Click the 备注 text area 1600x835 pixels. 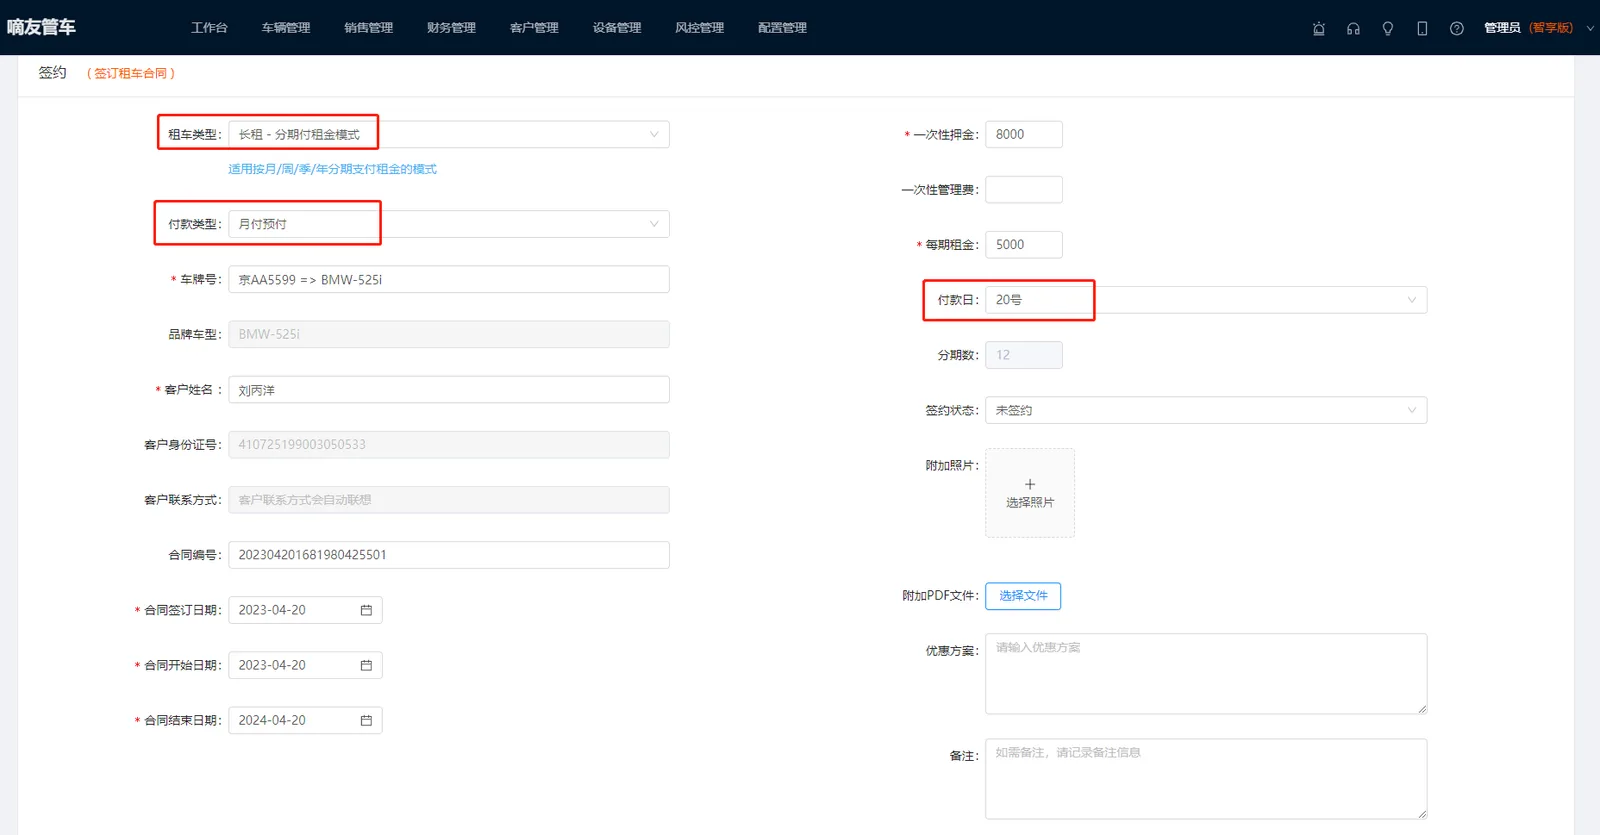[1206, 779]
